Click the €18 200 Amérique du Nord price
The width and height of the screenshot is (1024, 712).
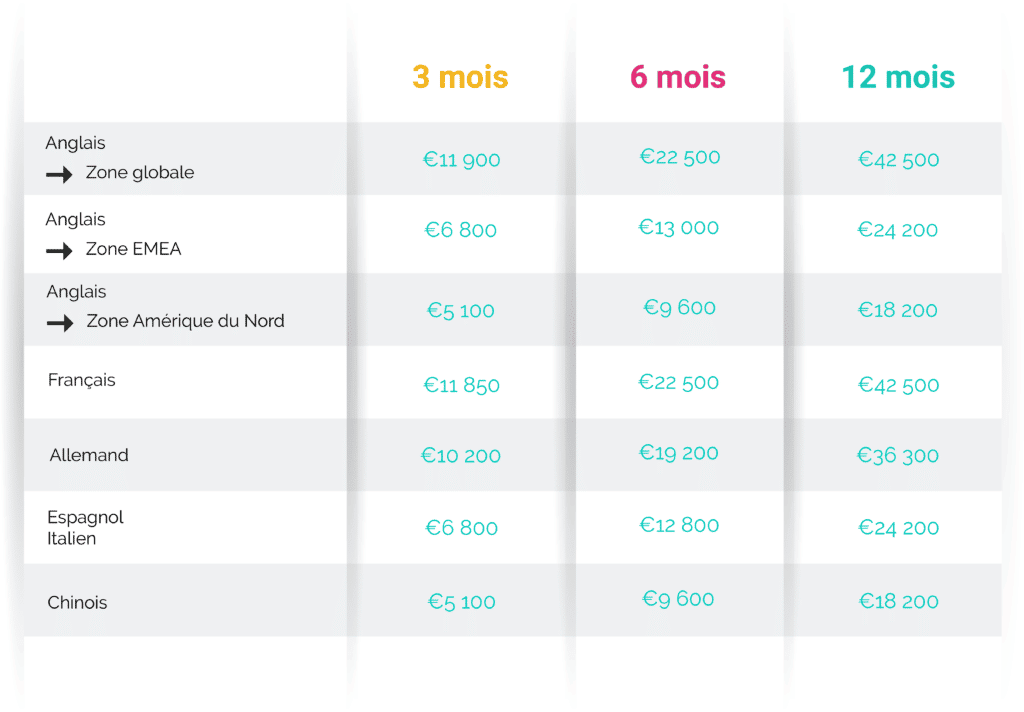tap(898, 310)
